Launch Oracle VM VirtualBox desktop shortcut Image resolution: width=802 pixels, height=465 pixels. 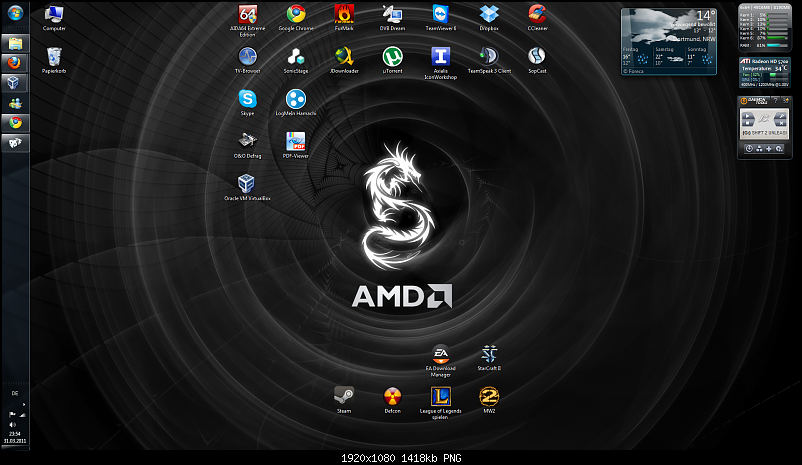pos(247,188)
